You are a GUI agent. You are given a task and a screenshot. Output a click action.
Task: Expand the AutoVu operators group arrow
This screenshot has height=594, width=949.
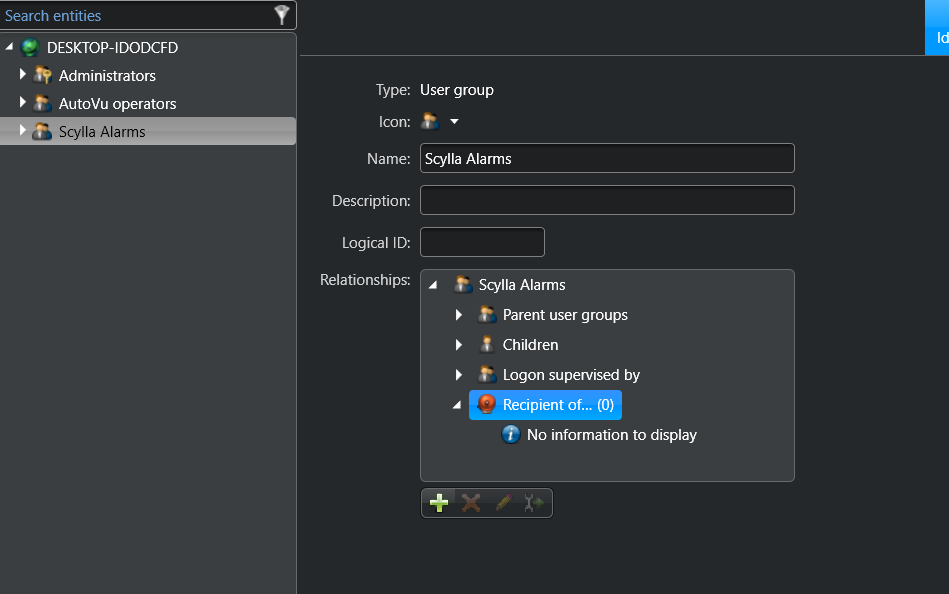[22, 103]
